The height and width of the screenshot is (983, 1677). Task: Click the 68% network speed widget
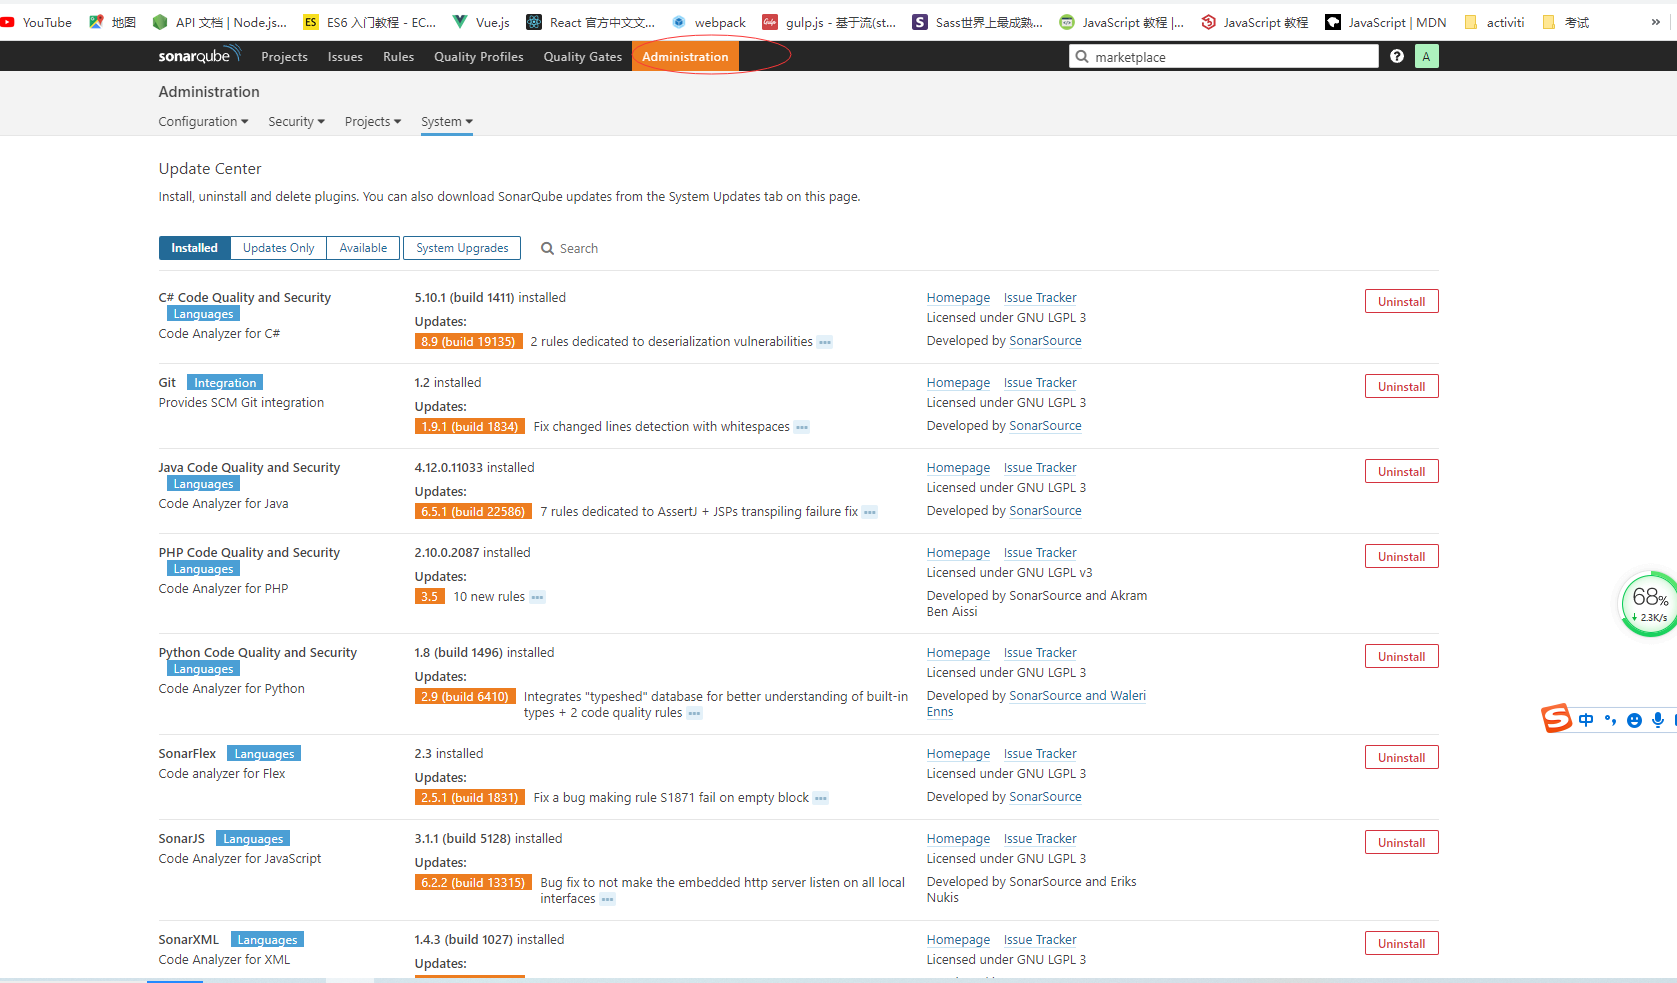(1648, 604)
